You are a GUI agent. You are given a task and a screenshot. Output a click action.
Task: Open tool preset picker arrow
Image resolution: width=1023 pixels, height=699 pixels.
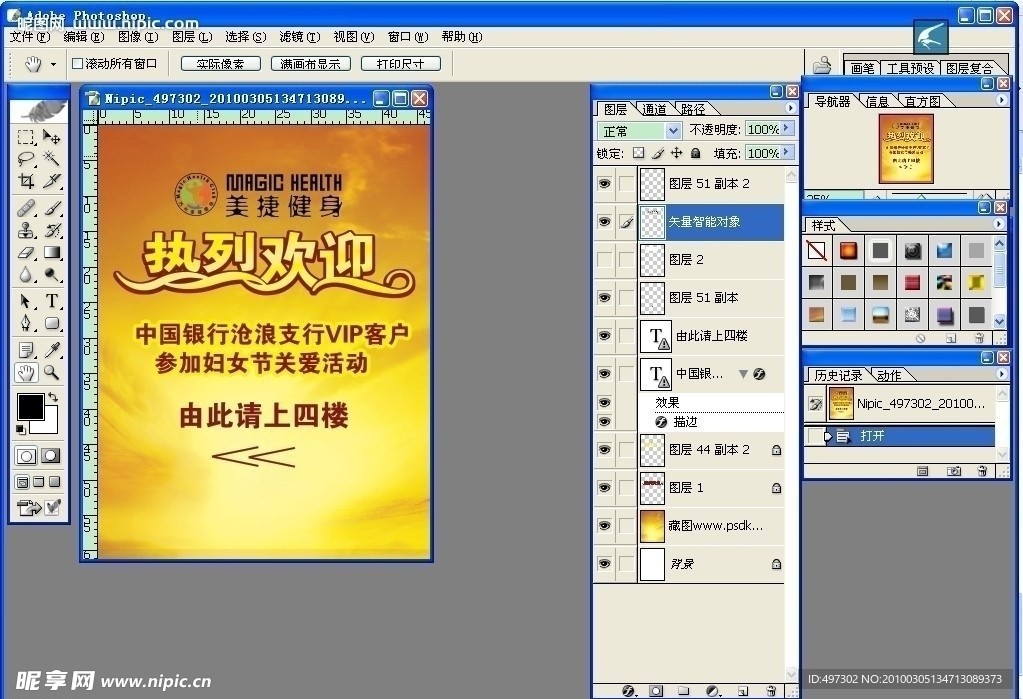pyautogui.click(x=53, y=64)
